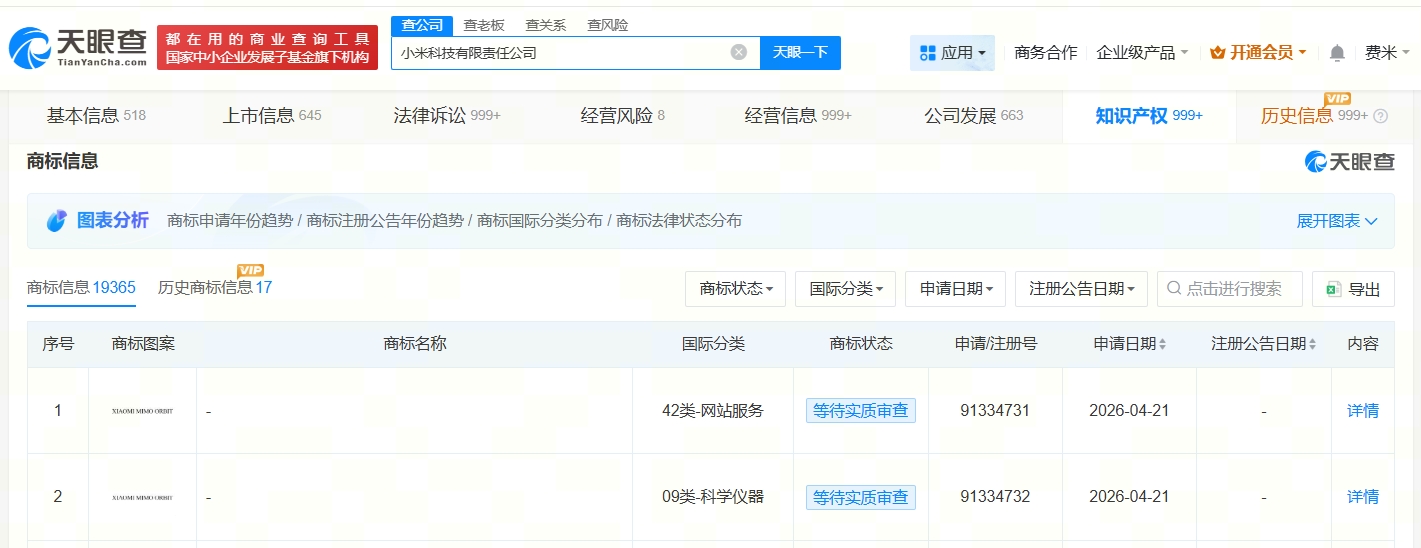Screen dimensions: 1421x548
Task: Open 上市信息 tab
Action: click(x=272, y=116)
